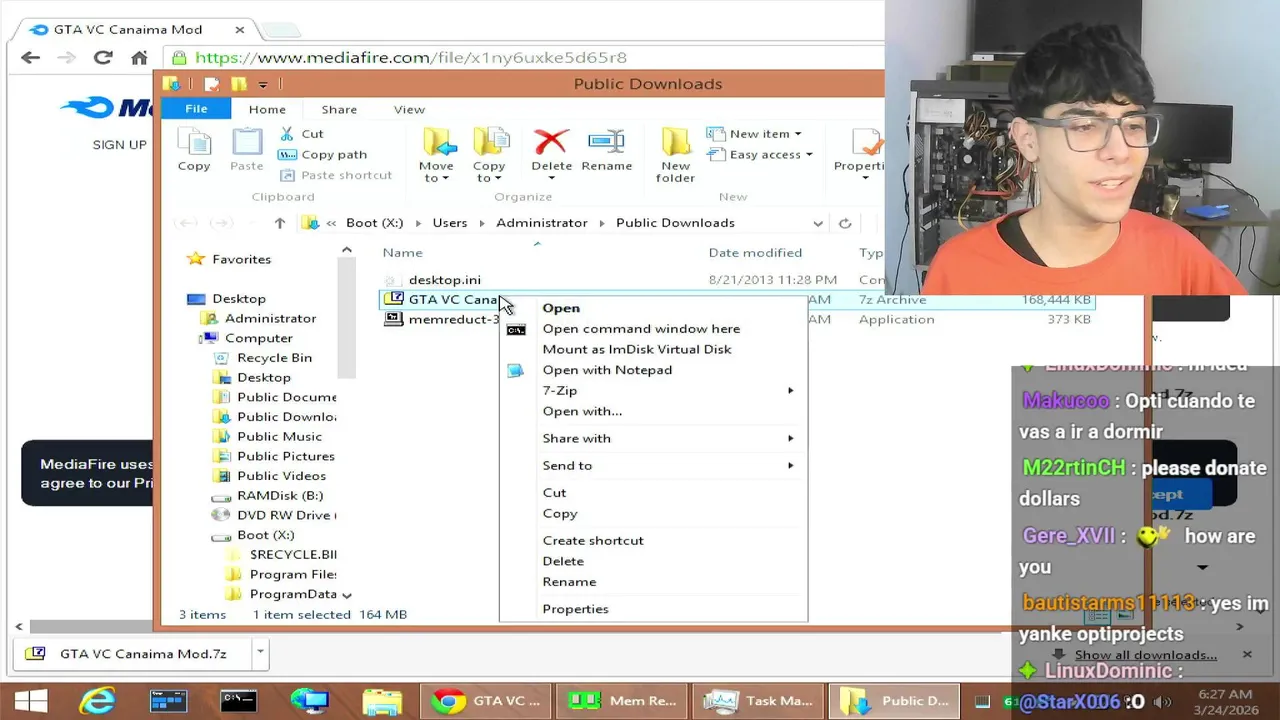Click the Copy ribbon icon
Screen dimensions: 1280x720
click(194, 152)
